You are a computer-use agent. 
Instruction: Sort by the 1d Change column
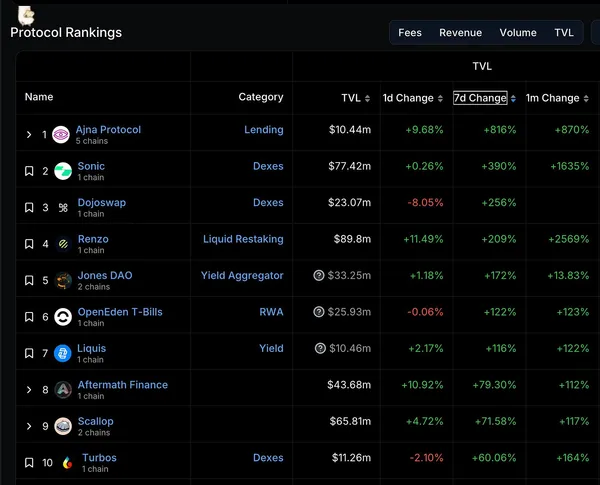click(440, 98)
